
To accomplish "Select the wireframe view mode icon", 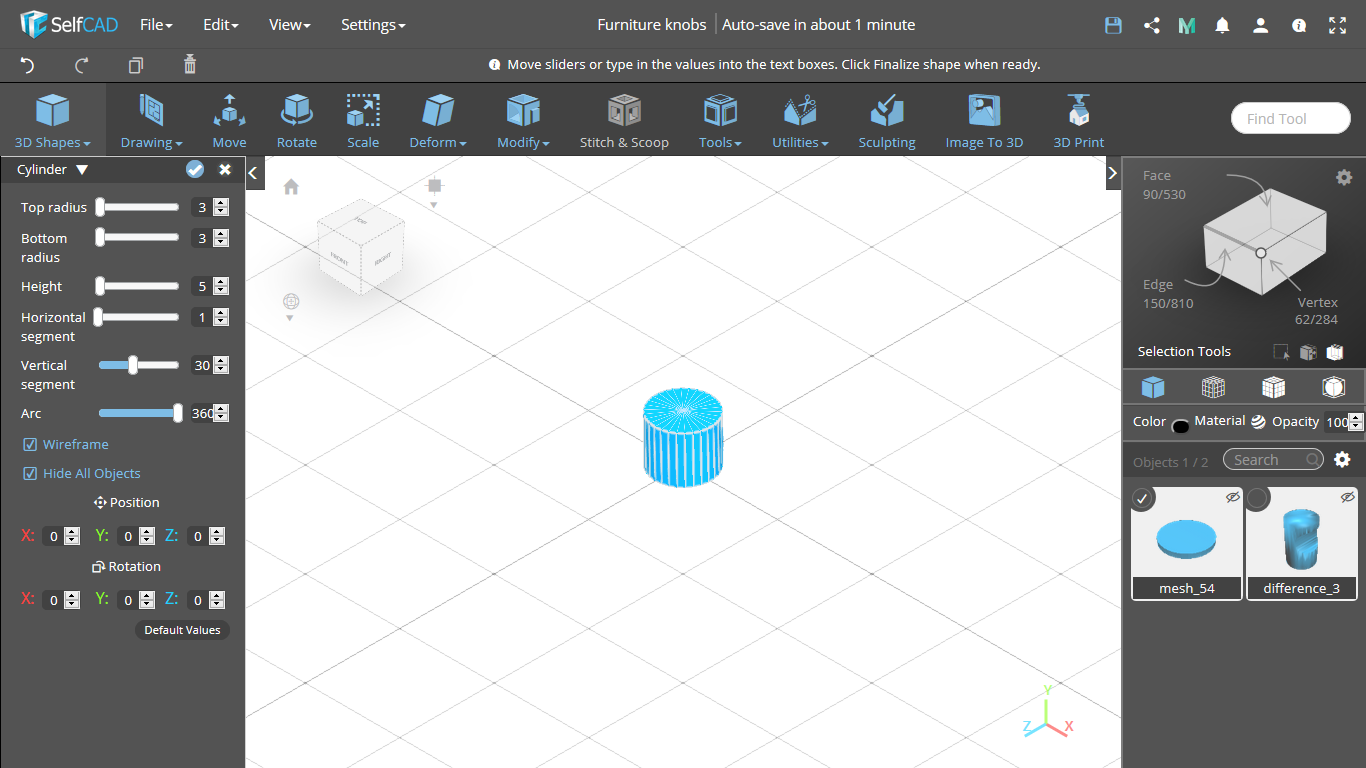I will tap(1213, 387).
